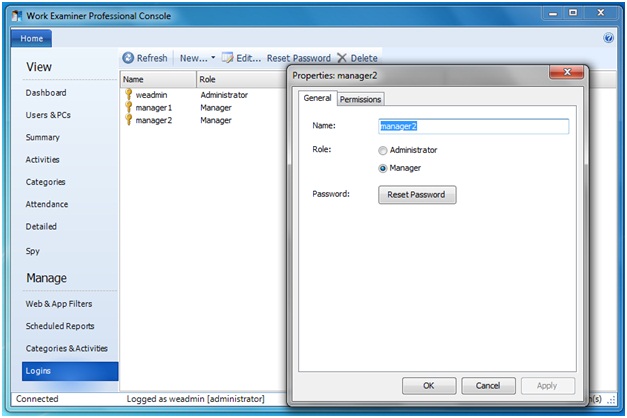Viewport: 627px width, 418px height.
Task: Click the Delete toolbar label
Action: coord(364,58)
